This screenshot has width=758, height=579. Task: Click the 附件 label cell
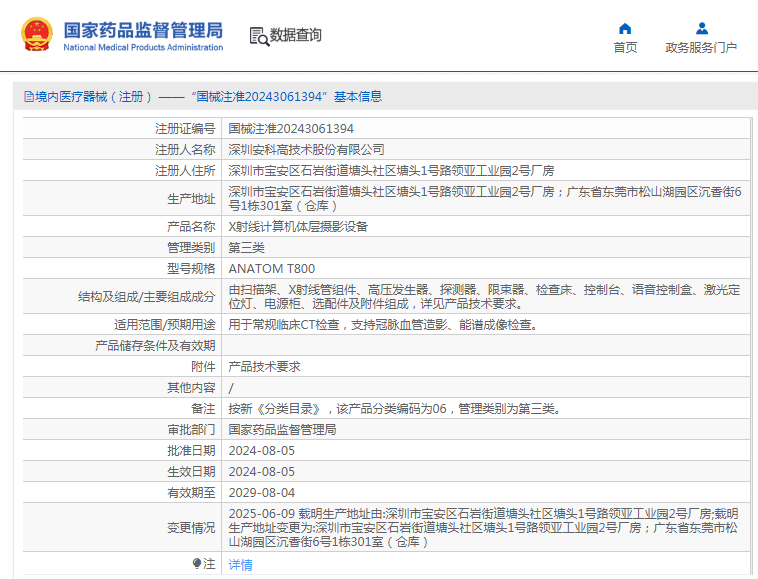(x=122, y=367)
